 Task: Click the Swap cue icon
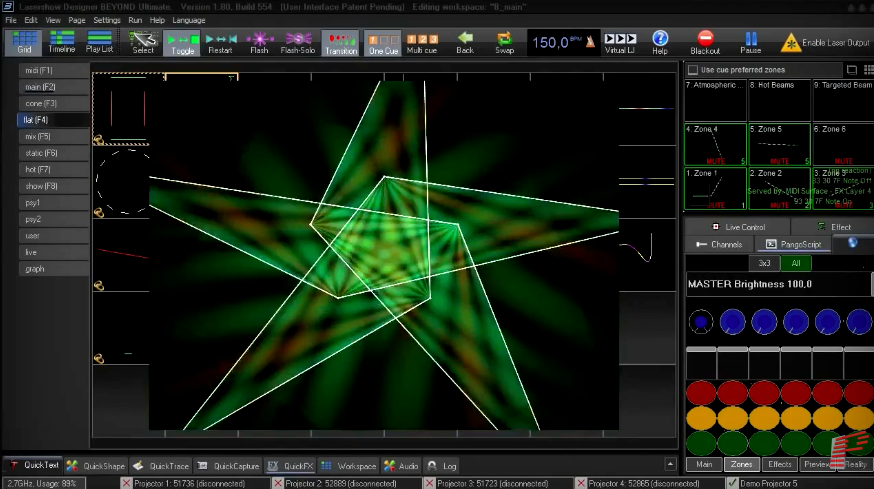tap(504, 42)
